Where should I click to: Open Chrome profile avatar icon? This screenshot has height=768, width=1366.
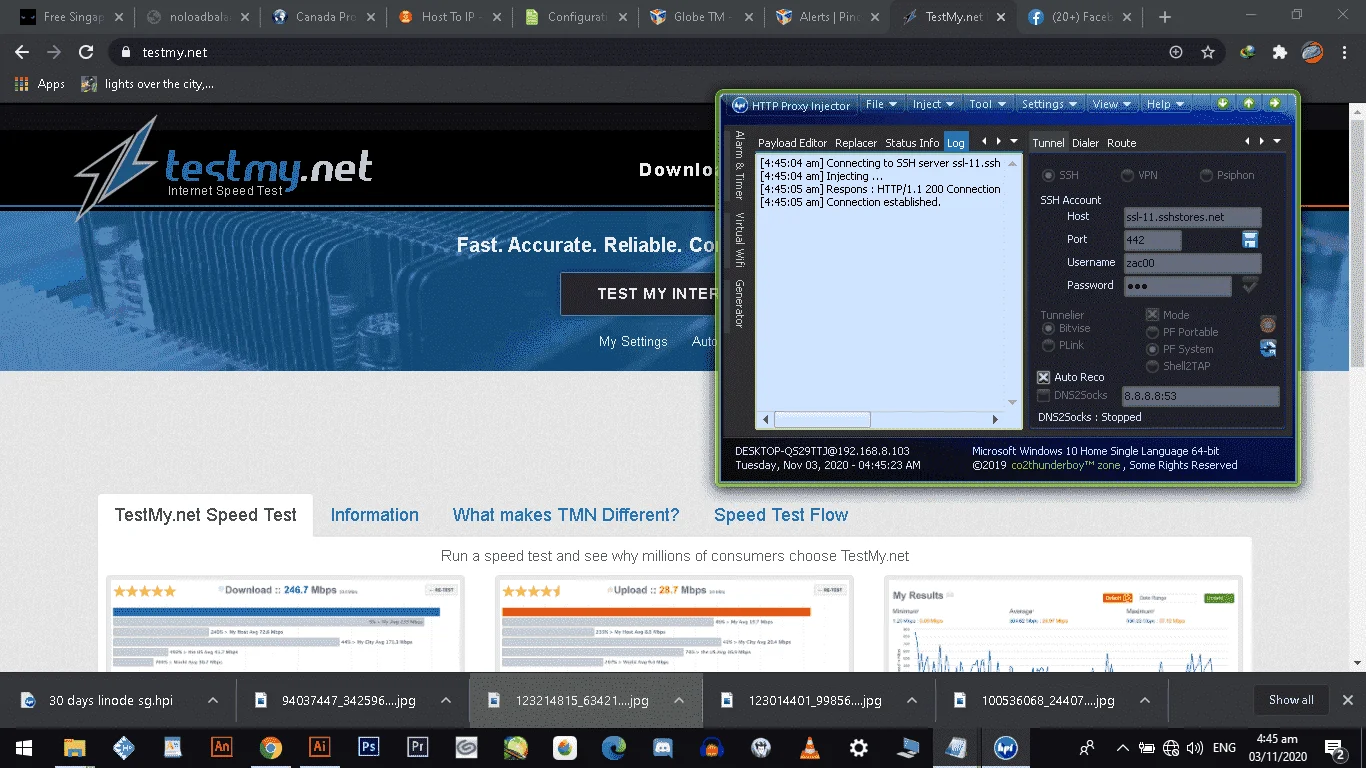point(1312,52)
